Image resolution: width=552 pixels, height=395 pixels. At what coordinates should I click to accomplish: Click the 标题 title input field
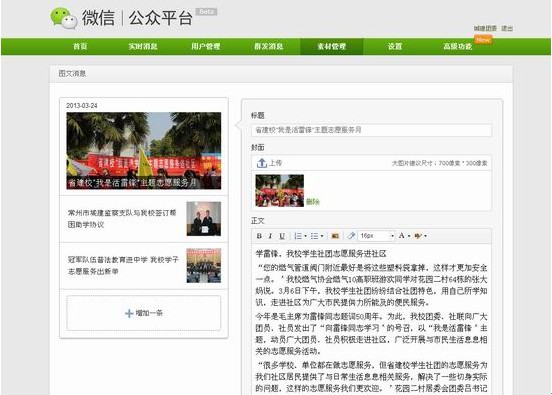tap(371, 130)
